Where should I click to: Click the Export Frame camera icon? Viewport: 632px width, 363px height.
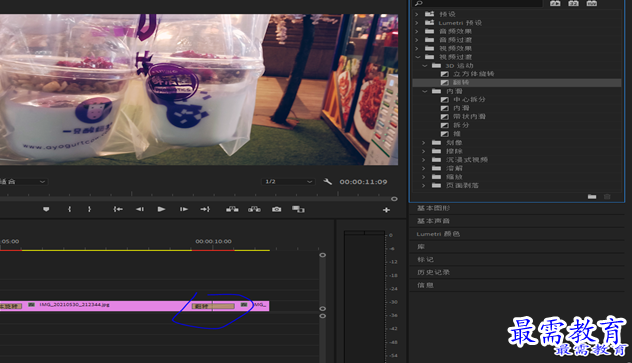276,209
